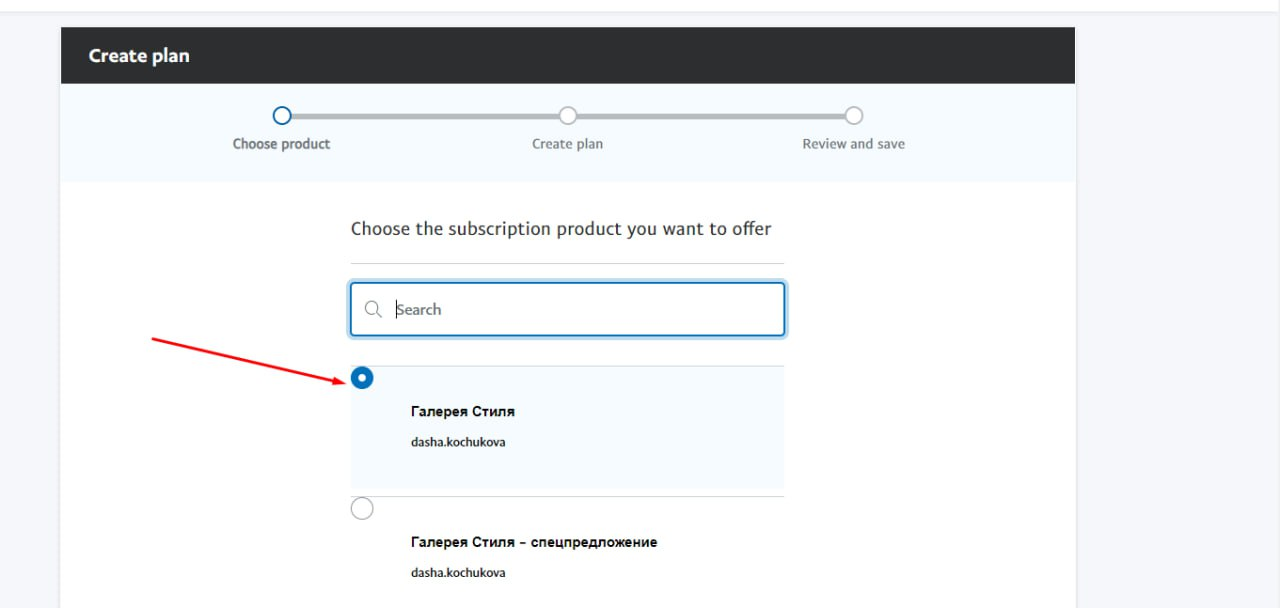The width and height of the screenshot is (1280, 608).
Task: Select the Галерея Стиля radio button
Action: point(362,378)
